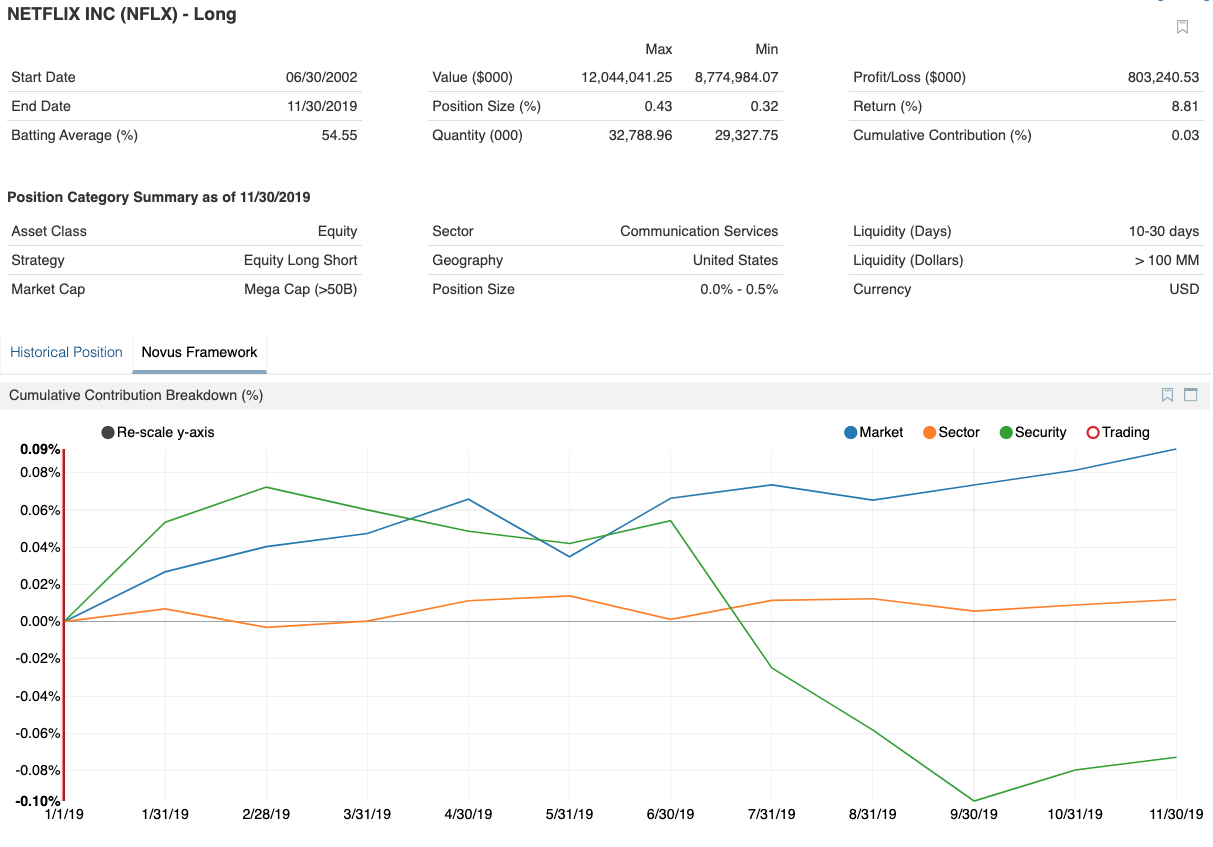Screen dimensions: 1213x847
Task: Click the Return (%) value 8.81
Action: pyautogui.click(x=1186, y=106)
